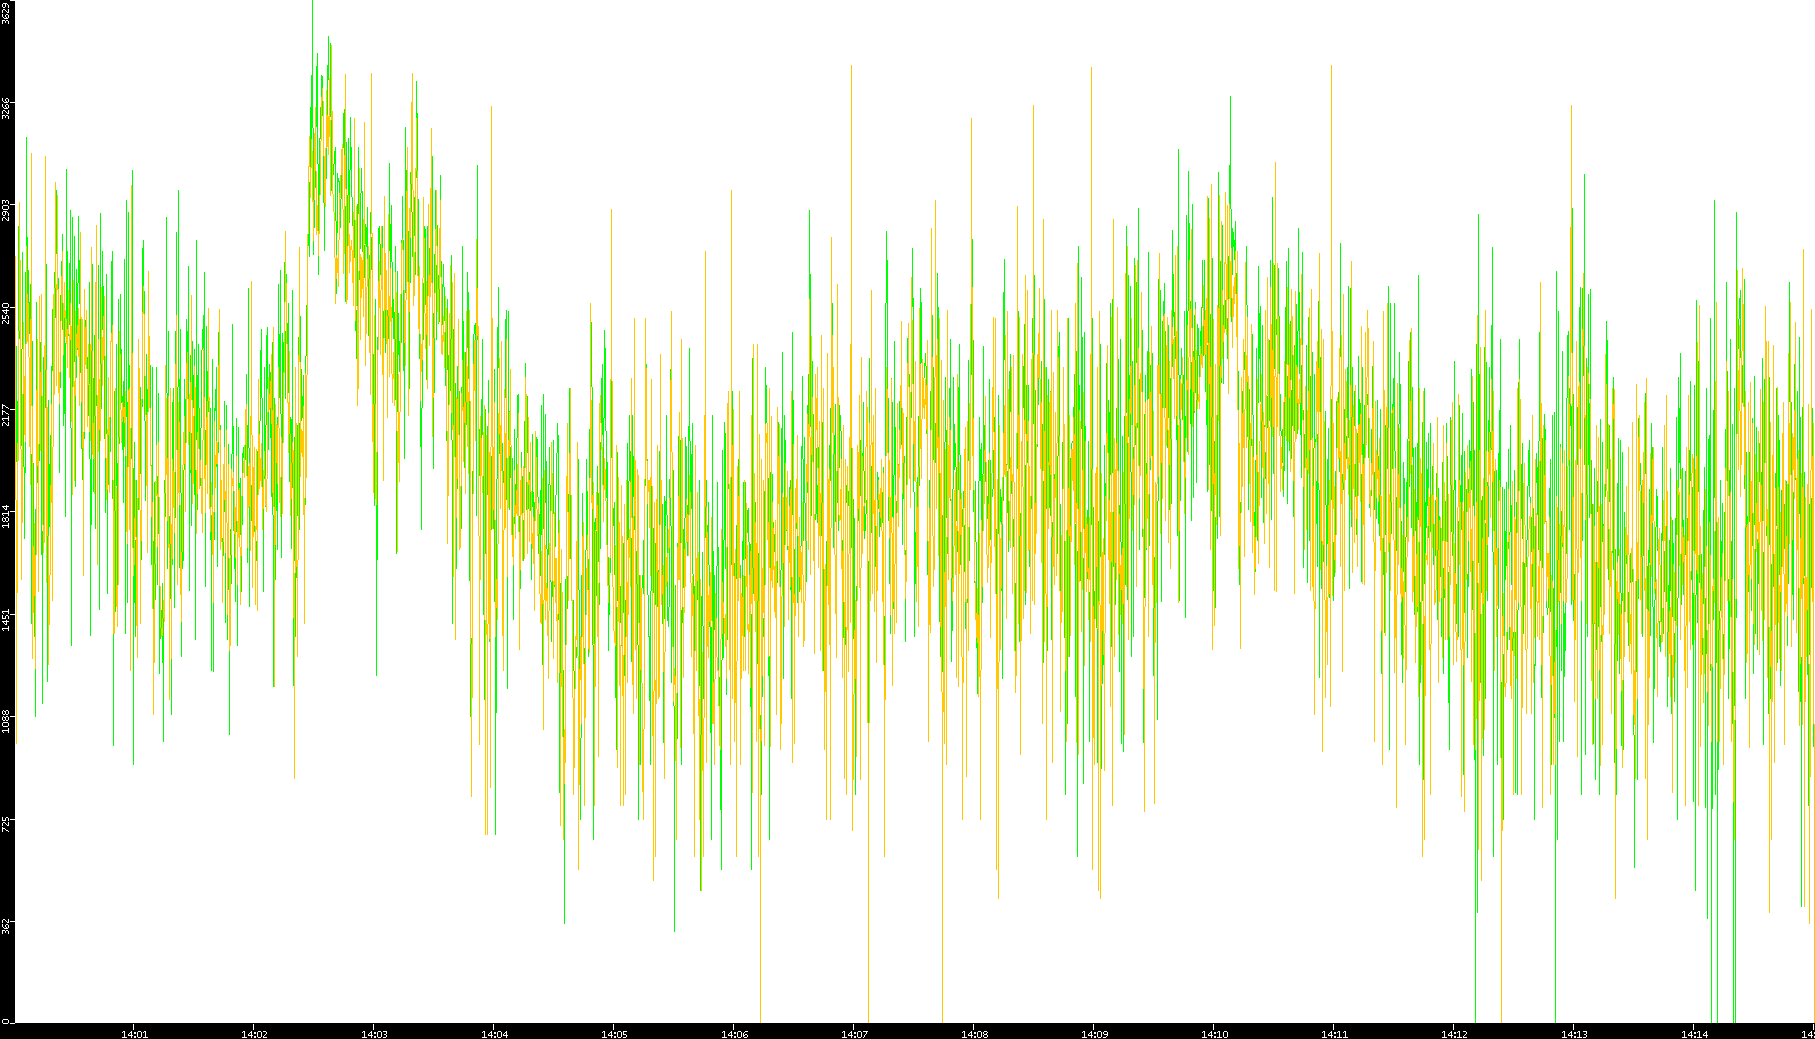Screen dimensions: 1815x1039
Task: Pick the 14:04 label on the bottom axis
Action: tap(494, 1034)
